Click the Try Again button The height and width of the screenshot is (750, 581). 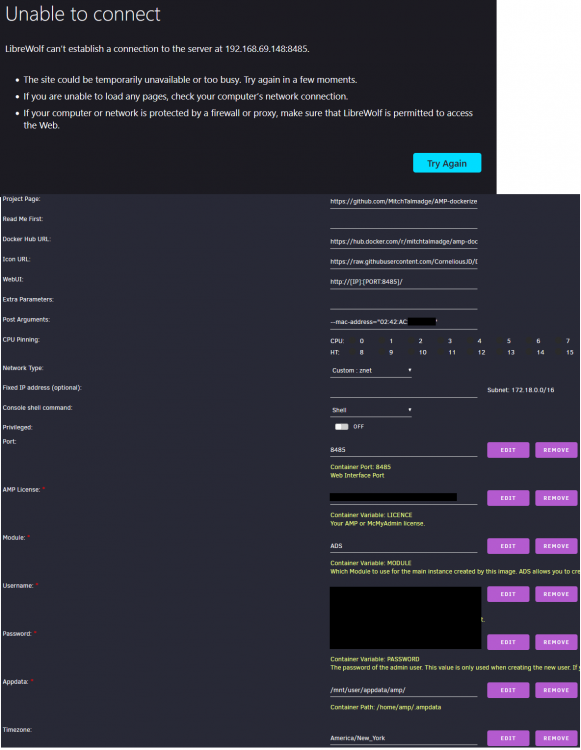(x=447, y=163)
